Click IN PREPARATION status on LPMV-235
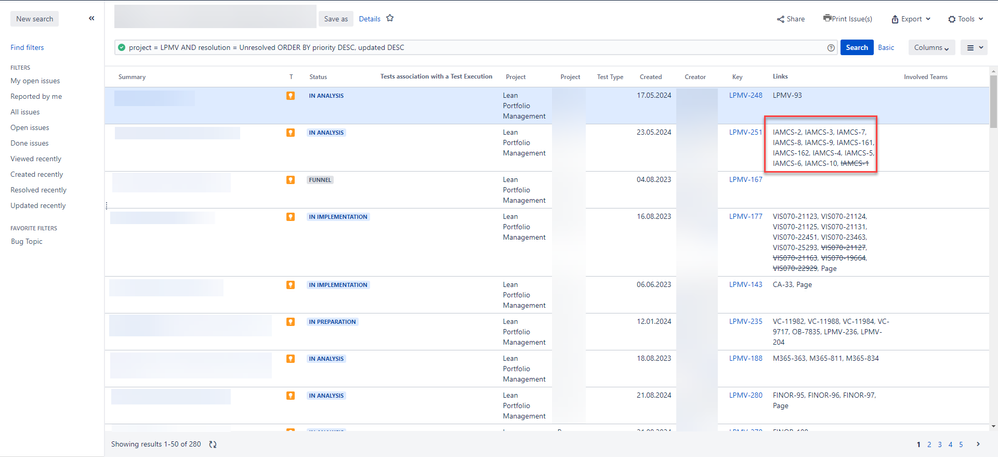The image size is (998, 457). (x=332, y=322)
